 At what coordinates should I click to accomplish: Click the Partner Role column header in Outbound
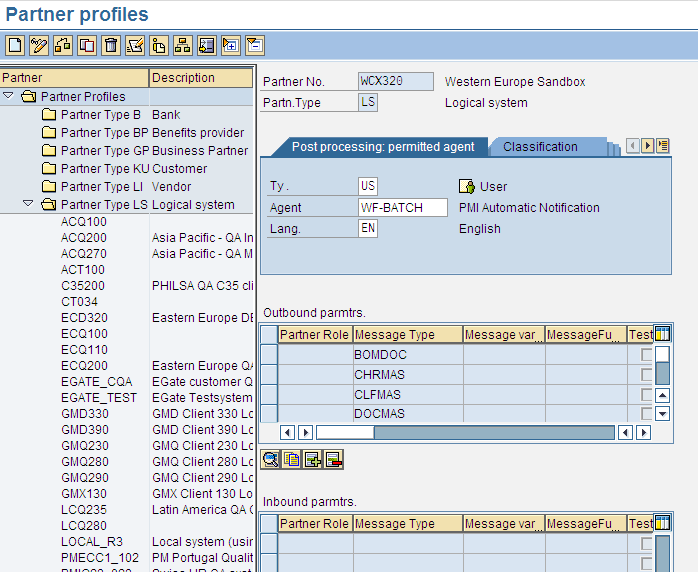pyautogui.click(x=315, y=335)
